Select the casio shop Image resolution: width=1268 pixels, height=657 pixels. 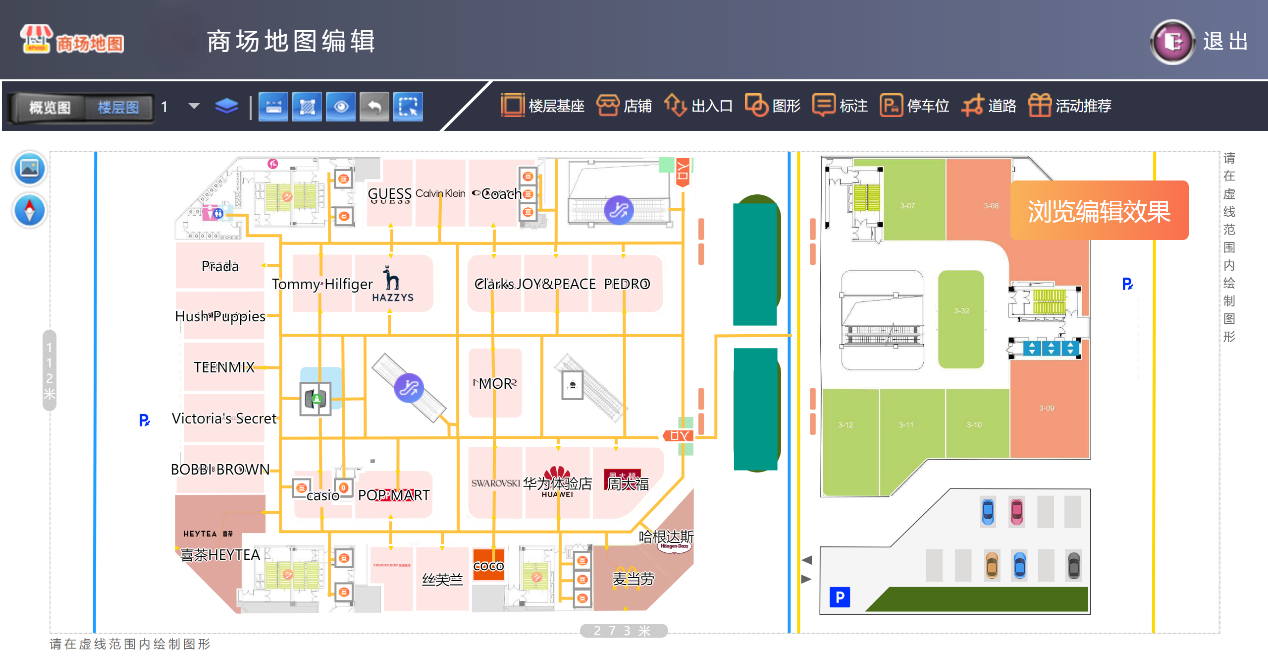[x=323, y=495]
